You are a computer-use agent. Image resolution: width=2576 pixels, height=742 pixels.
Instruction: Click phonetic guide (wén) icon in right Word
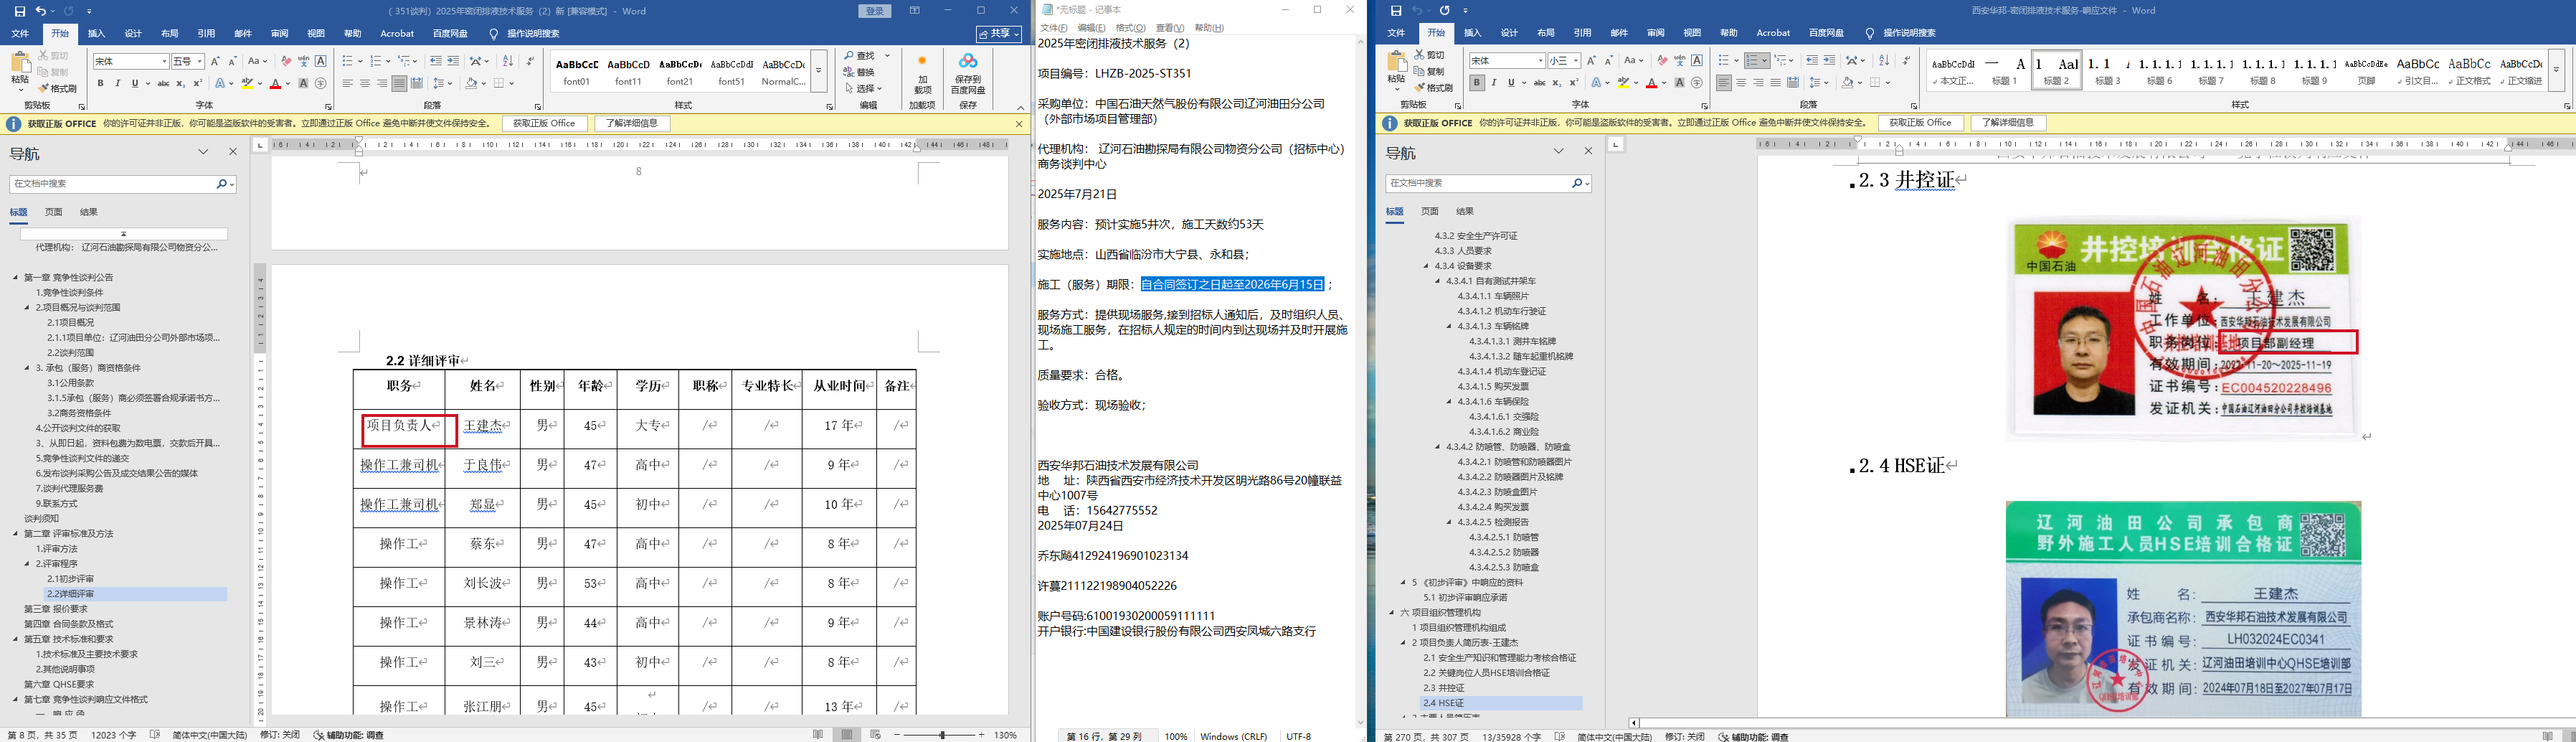[x=1680, y=61]
